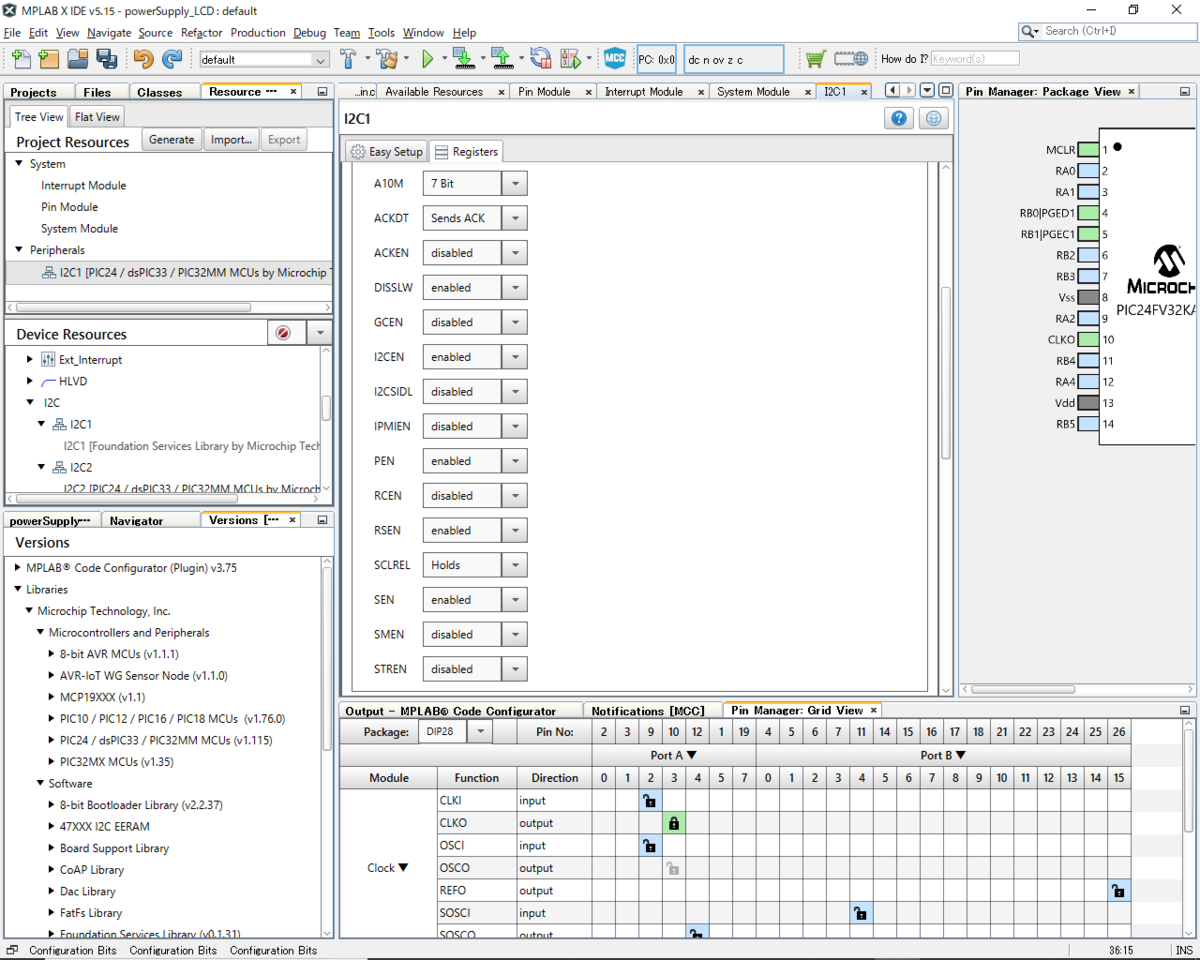Click the Import... button
Image resolution: width=1200 pixels, height=960 pixels.
click(232, 140)
